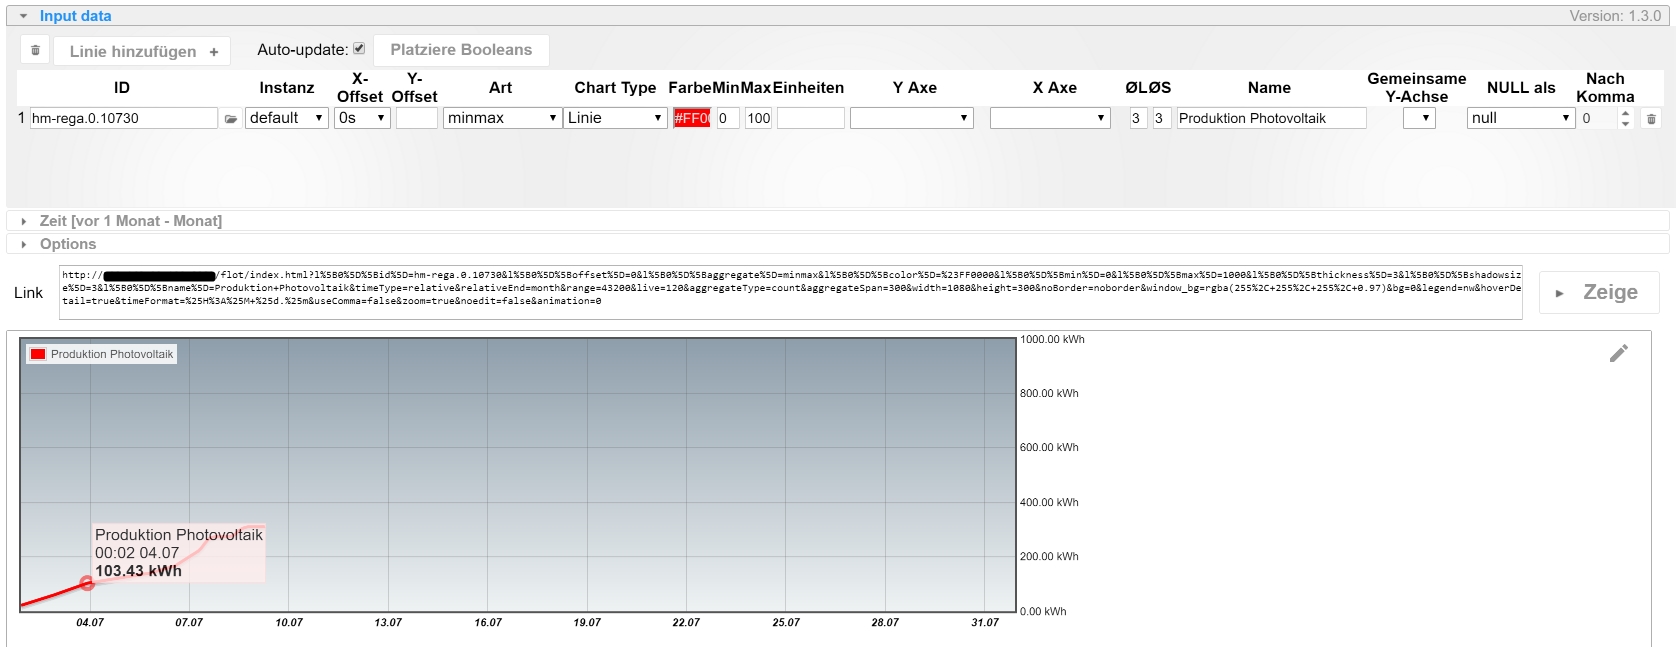The width and height of the screenshot is (1676, 647).
Task: Click the 103.43 kWh tooltip value
Action: click(x=138, y=571)
